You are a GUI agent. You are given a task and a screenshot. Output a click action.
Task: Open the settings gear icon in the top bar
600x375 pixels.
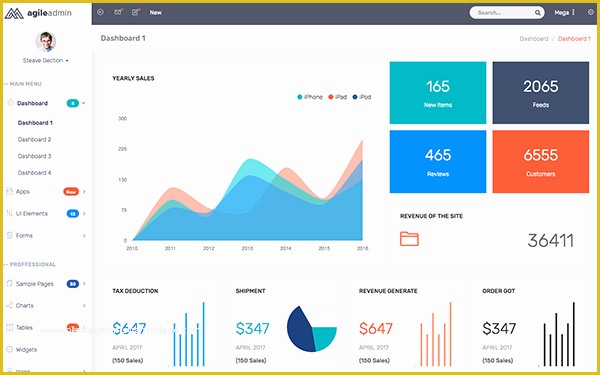pos(590,12)
